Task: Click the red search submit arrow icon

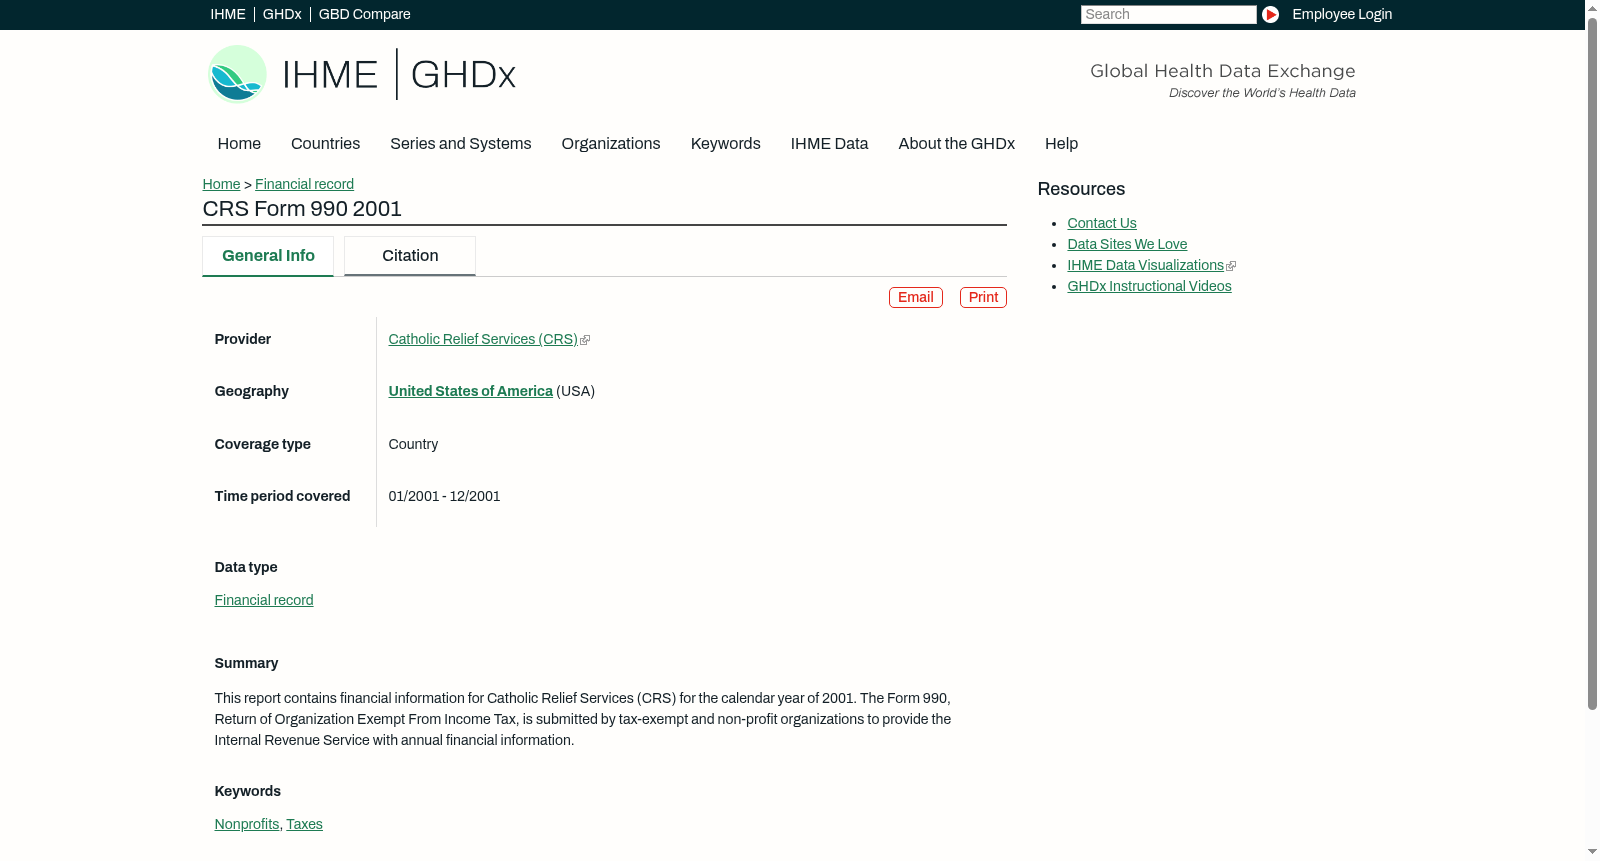Action: [1270, 14]
